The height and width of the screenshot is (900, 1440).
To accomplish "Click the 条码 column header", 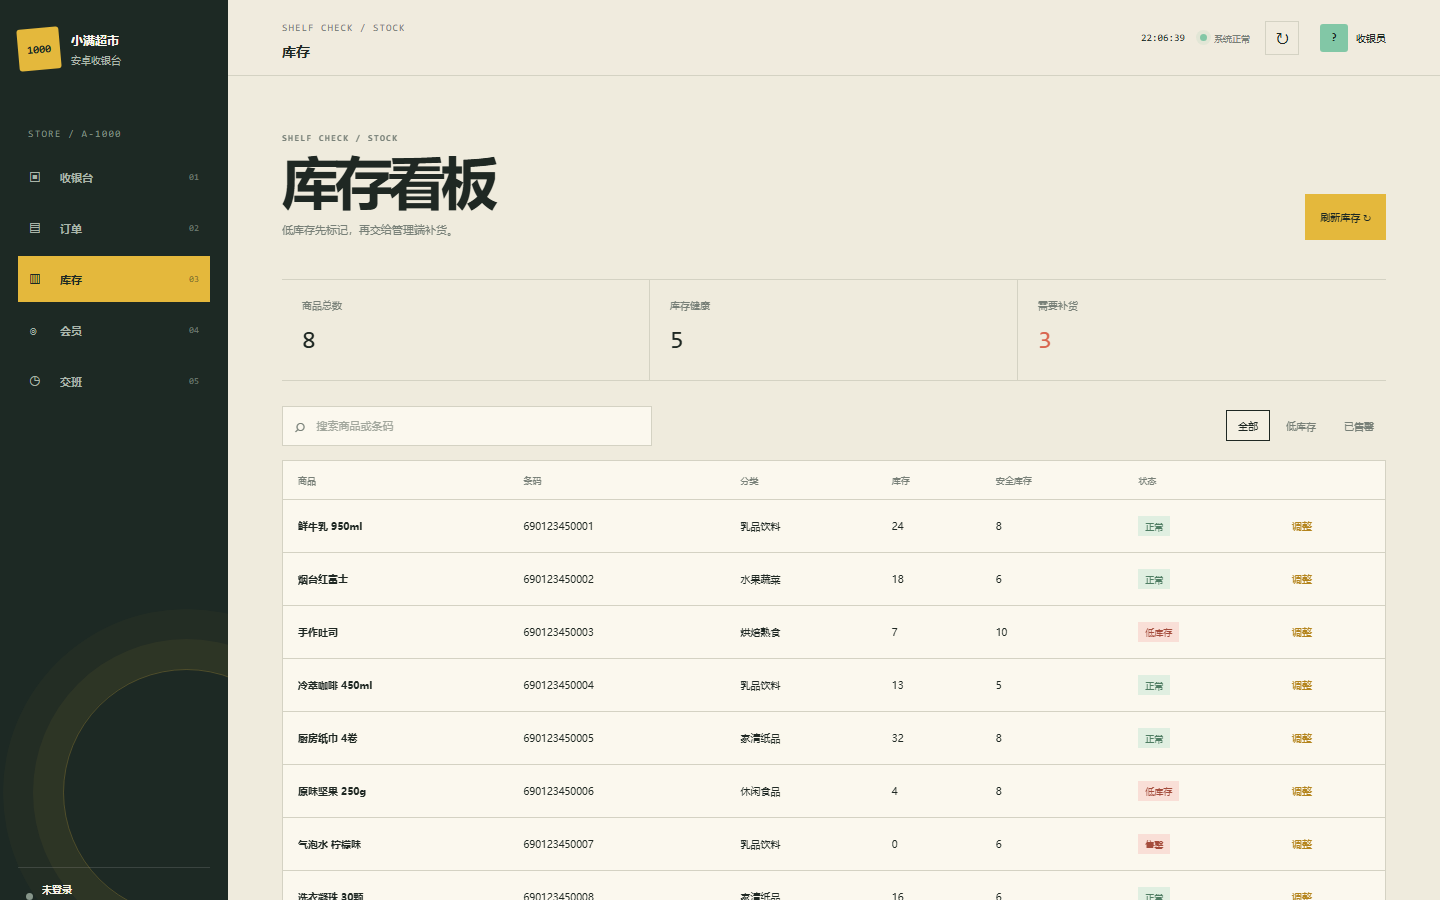I will coord(532,481).
